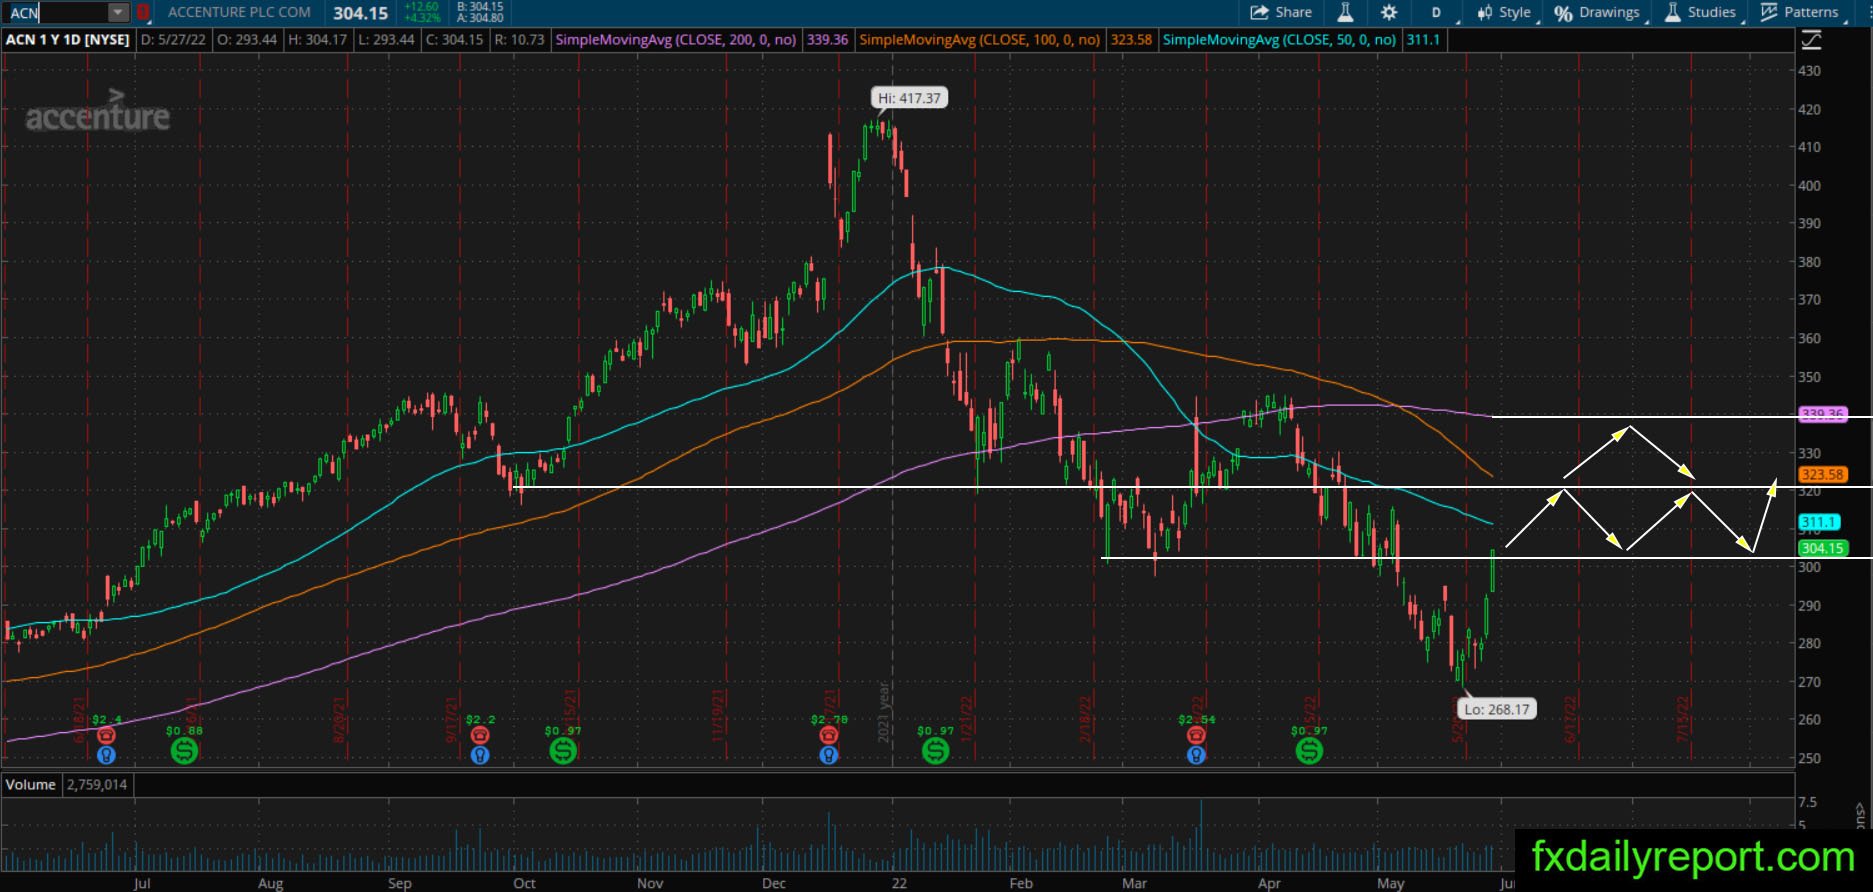Click the L: 293.44 low value
The height and width of the screenshot is (892, 1873).
pos(385,40)
